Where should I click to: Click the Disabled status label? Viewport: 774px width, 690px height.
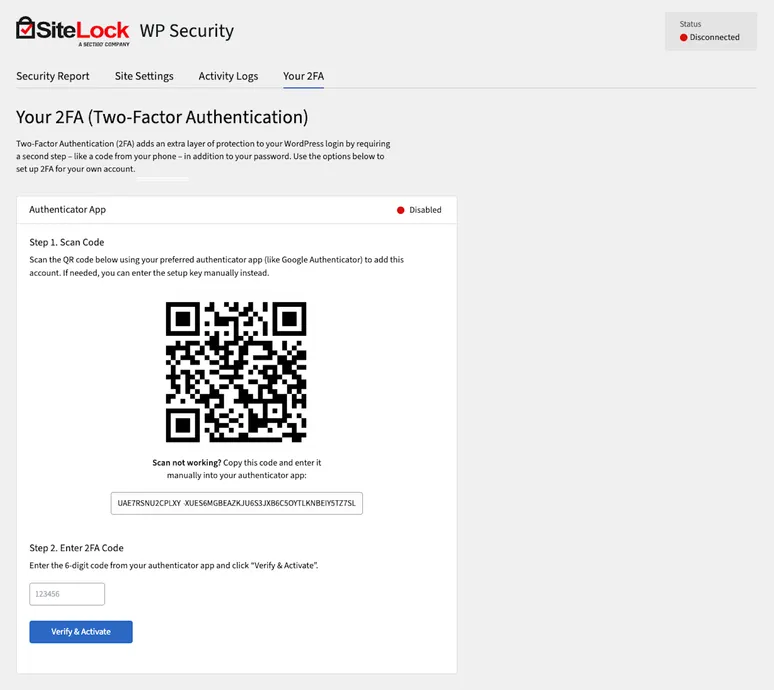425,210
